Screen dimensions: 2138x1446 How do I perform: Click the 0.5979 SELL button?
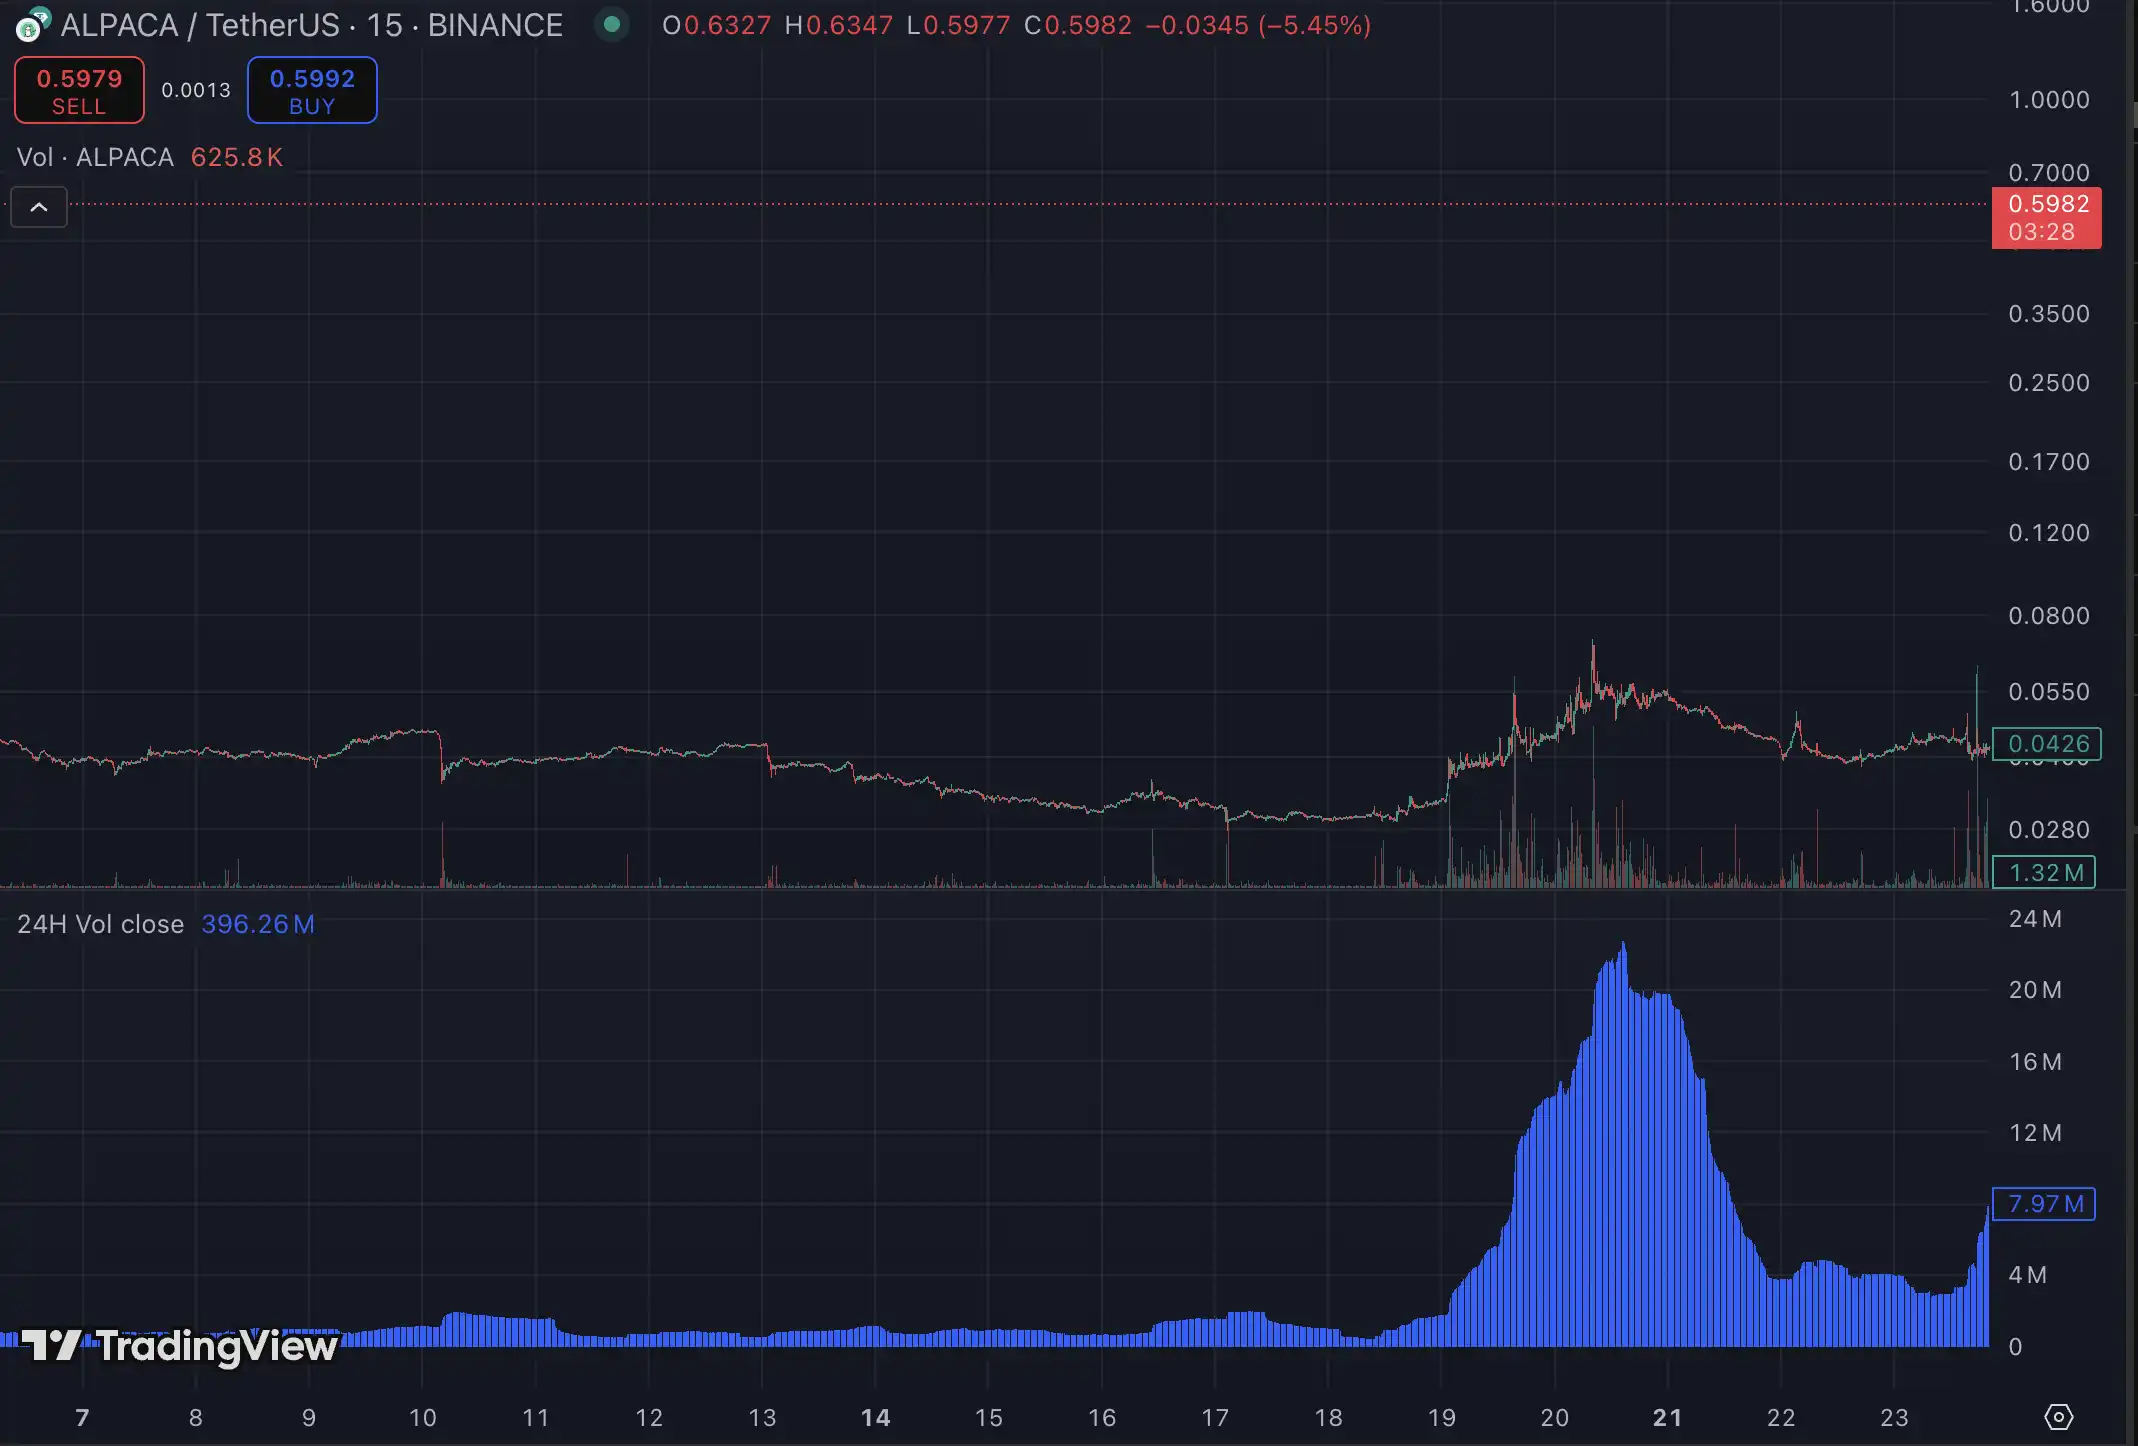pyautogui.click(x=79, y=91)
